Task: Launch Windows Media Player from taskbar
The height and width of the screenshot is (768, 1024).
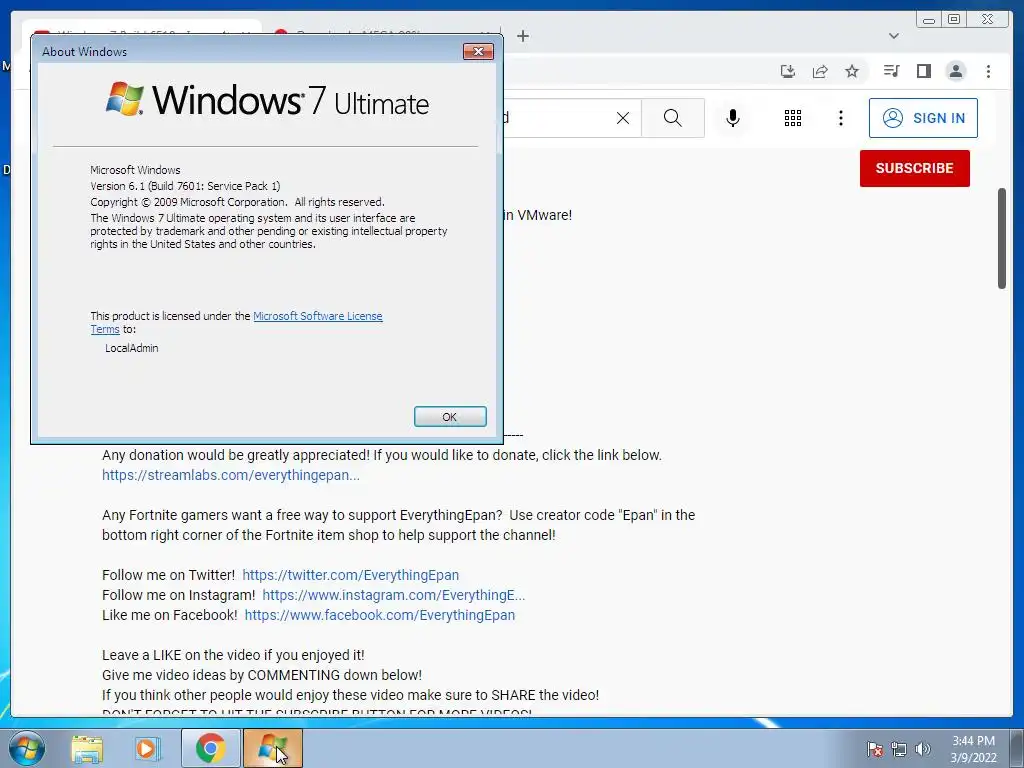Action: coord(148,749)
